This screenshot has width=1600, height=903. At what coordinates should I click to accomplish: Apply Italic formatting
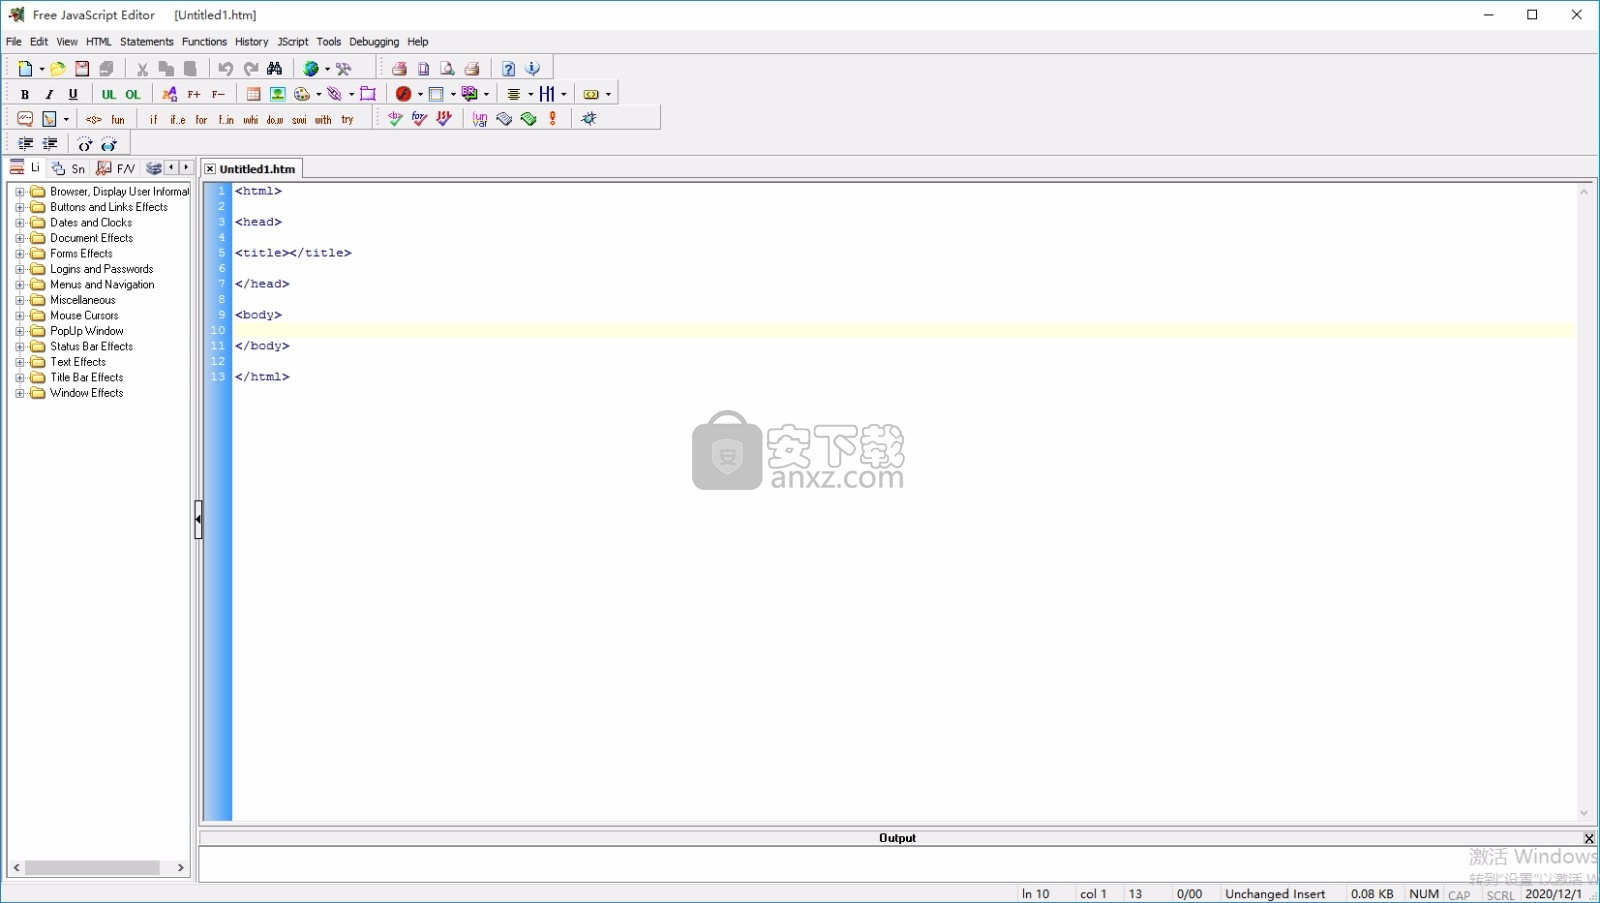click(x=49, y=94)
